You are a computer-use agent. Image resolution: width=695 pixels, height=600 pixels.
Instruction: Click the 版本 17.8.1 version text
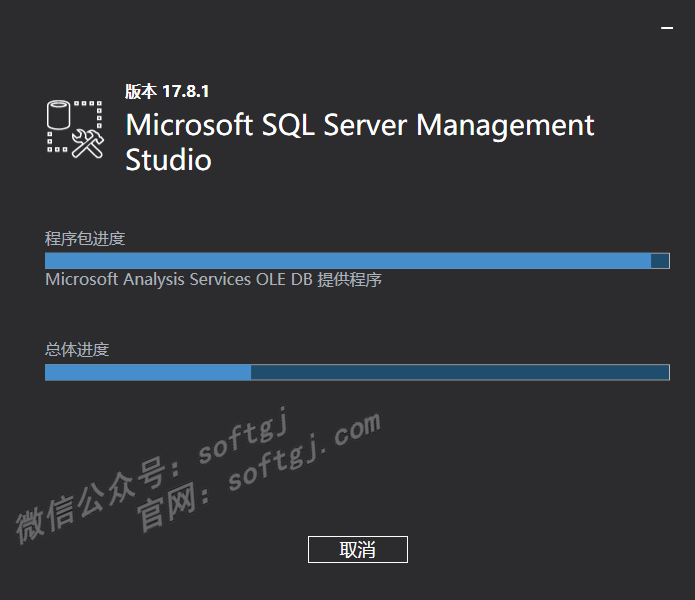coord(166,92)
